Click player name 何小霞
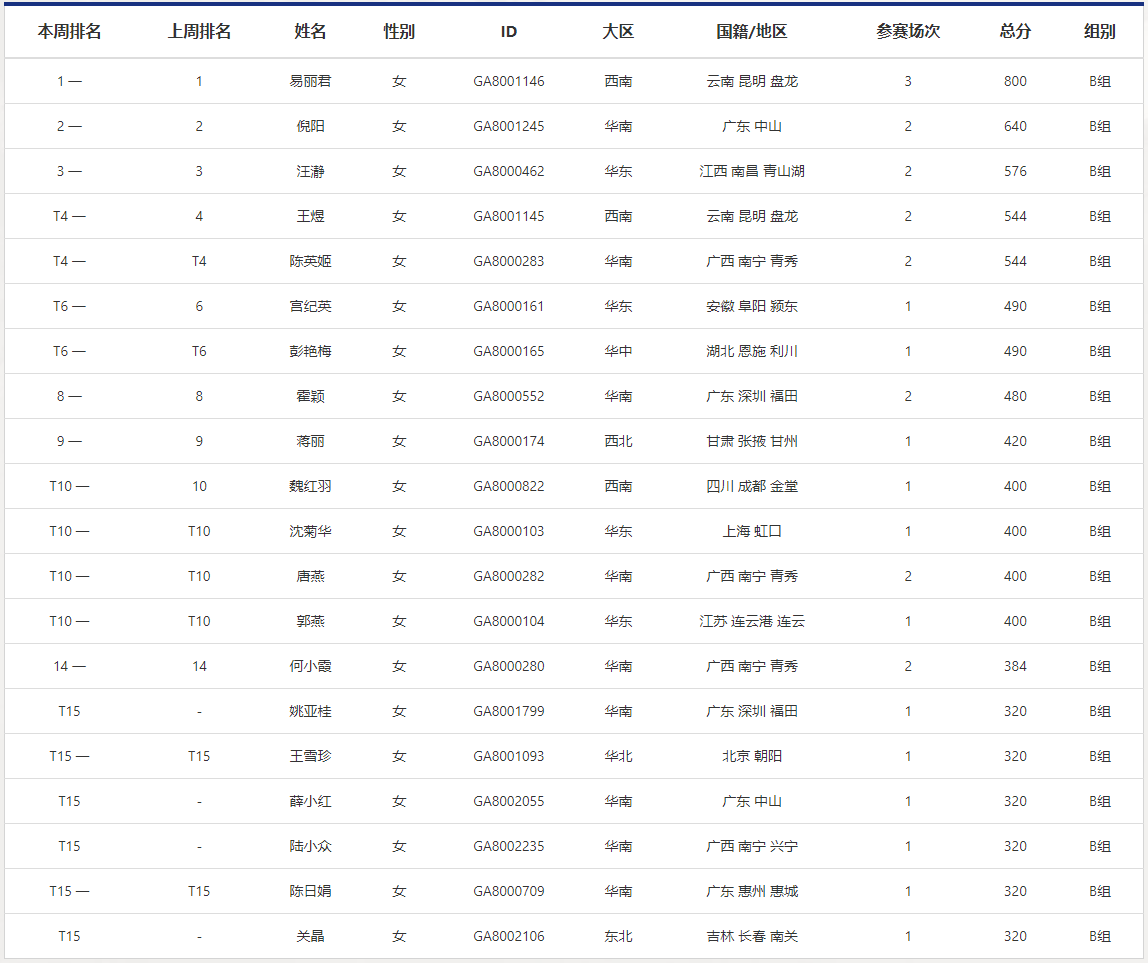Screen dimensions: 1148x963 pyautogui.click(x=310, y=666)
